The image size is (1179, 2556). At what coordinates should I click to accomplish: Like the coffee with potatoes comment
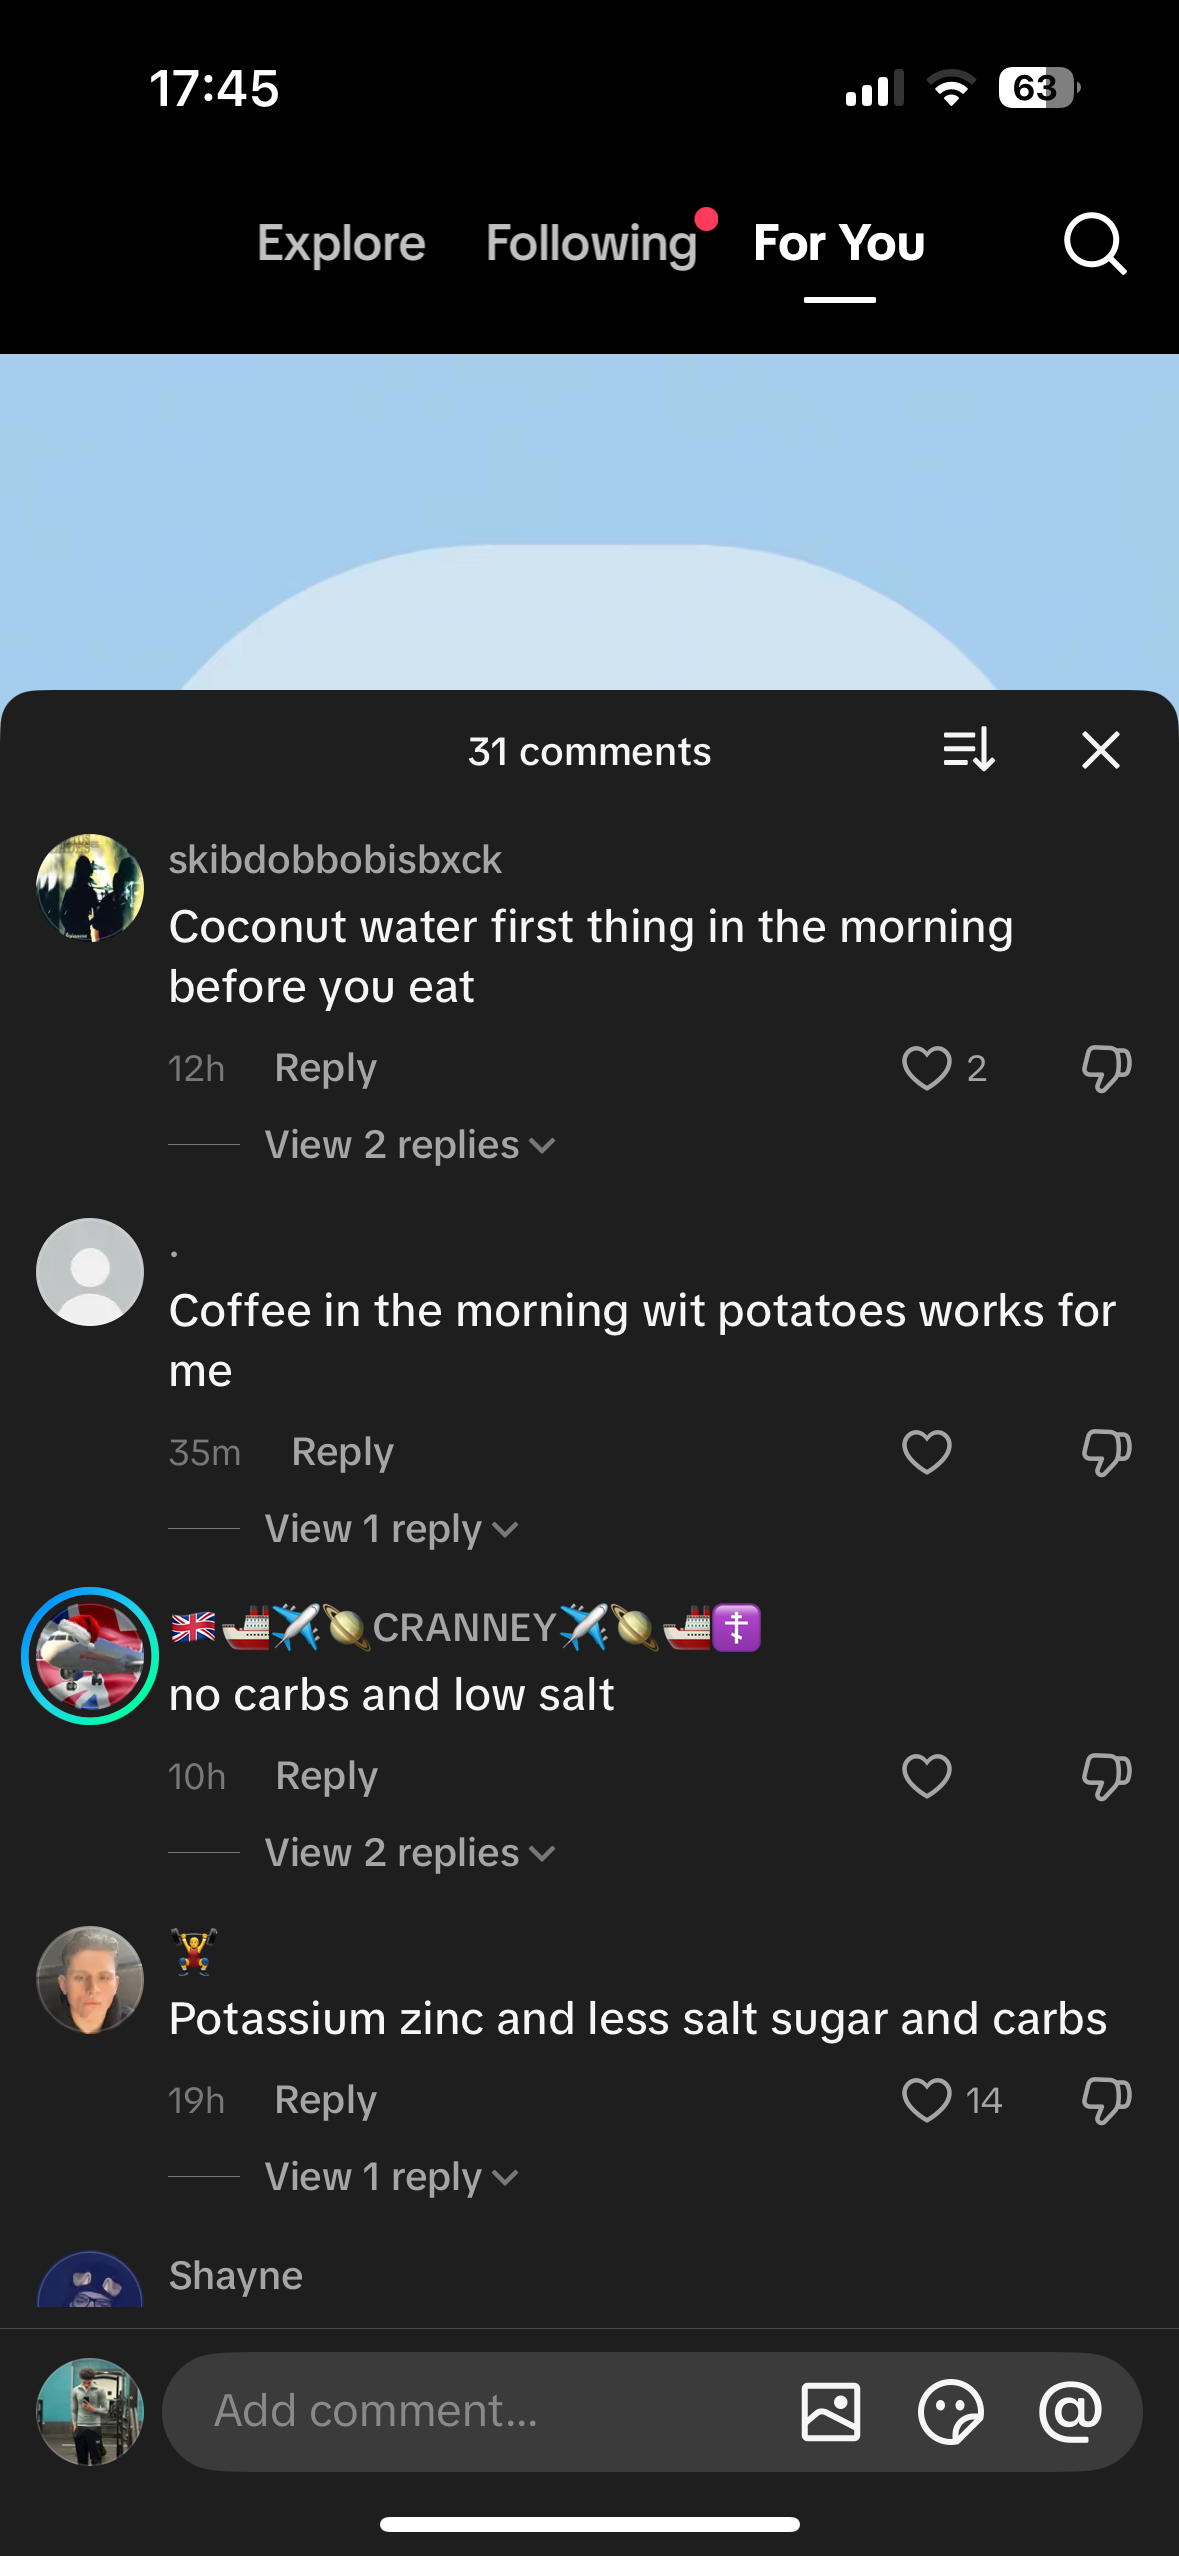click(926, 1452)
